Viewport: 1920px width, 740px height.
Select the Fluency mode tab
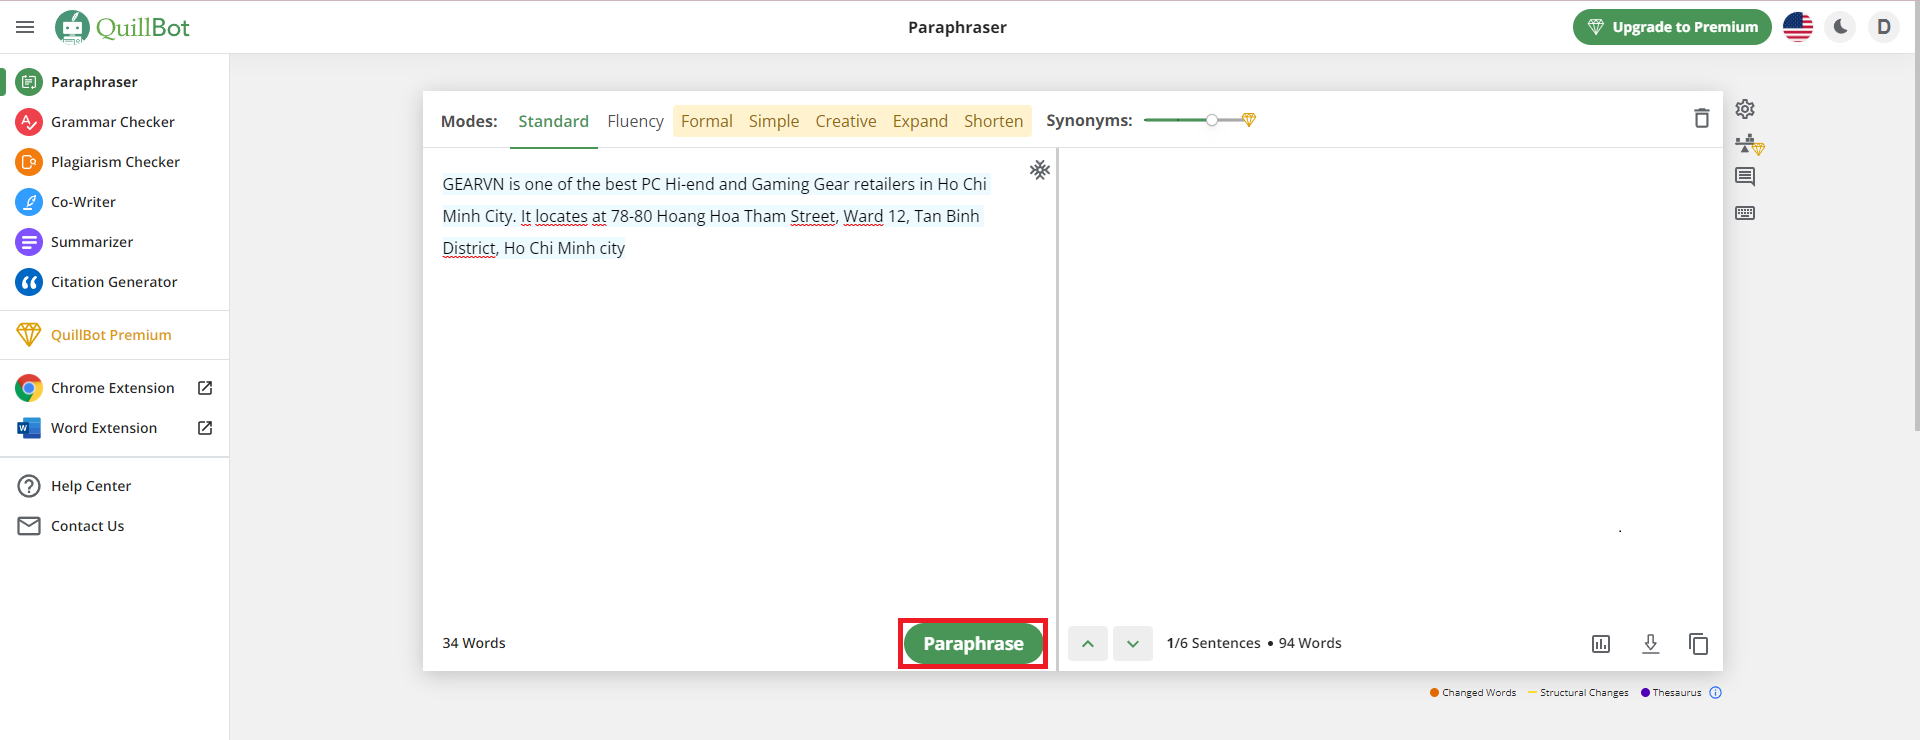click(x=635, y=121)
